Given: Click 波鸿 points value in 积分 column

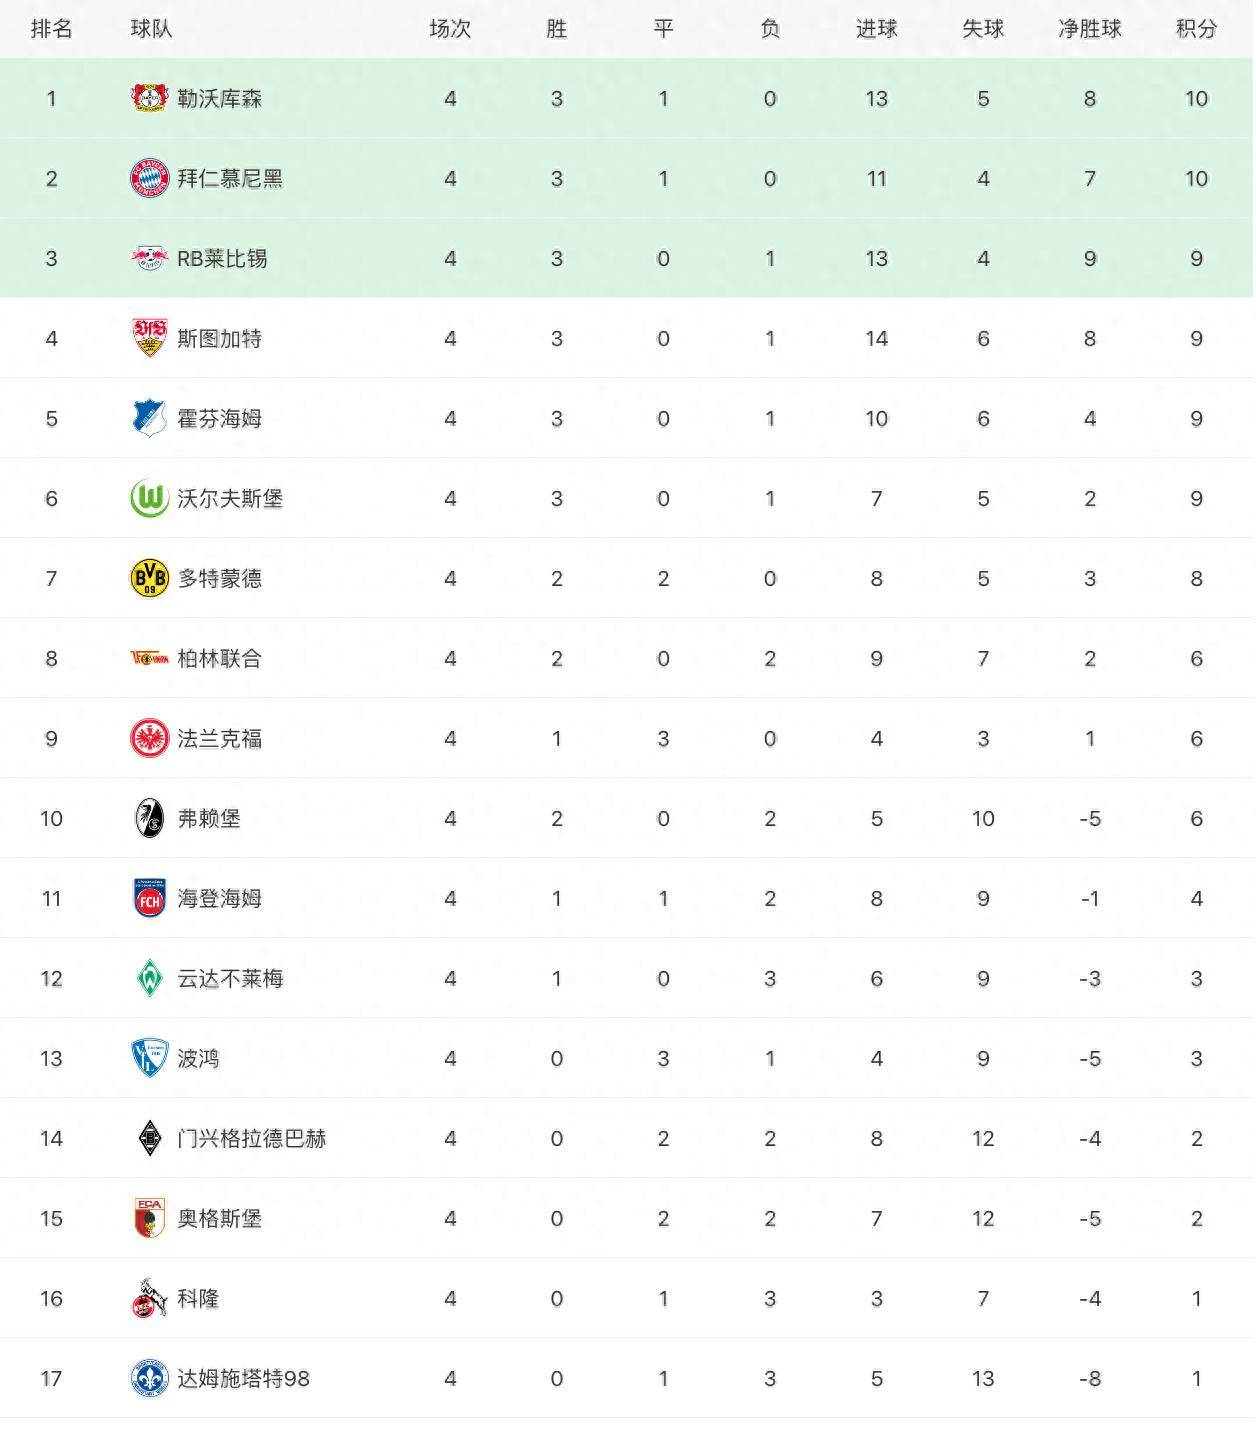Looking at the screenshot, I should click(1196, 1058).
